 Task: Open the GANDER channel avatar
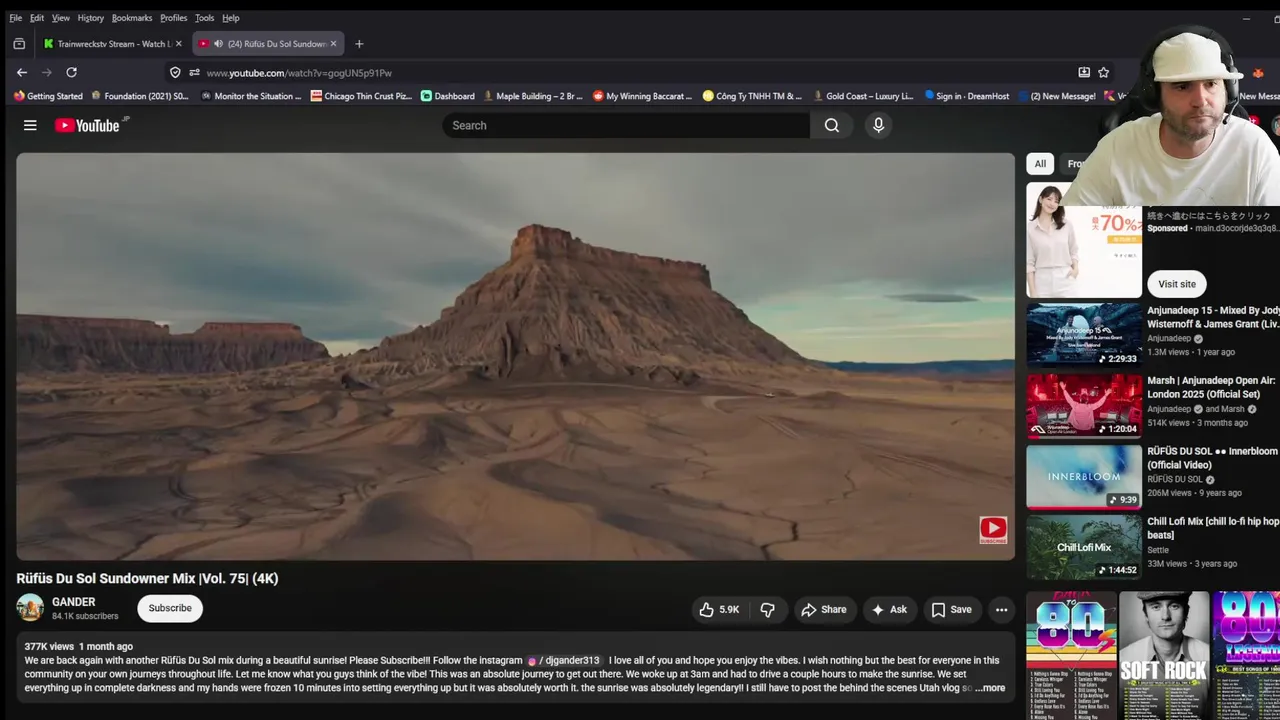(30, 608)
